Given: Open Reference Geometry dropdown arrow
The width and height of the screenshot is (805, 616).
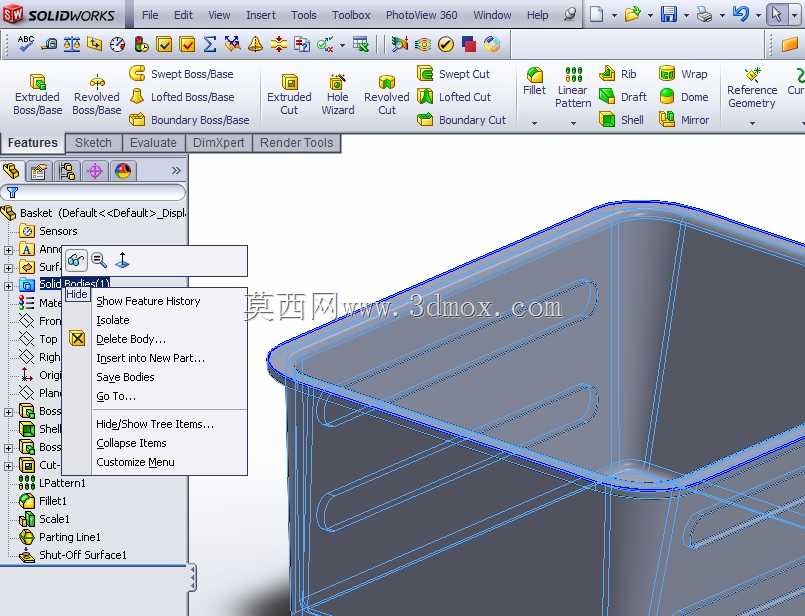Looking at the screenshot, I should [x=752, y=123].
